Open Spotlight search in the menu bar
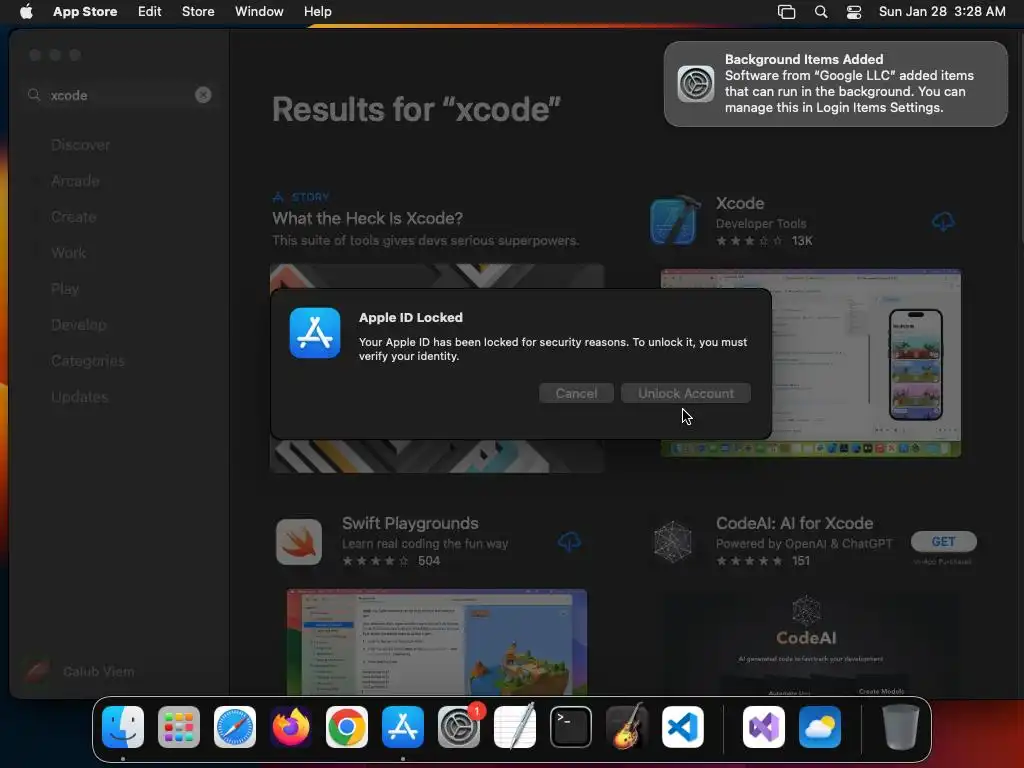The image size is (1024, 768). pos(821,12)
